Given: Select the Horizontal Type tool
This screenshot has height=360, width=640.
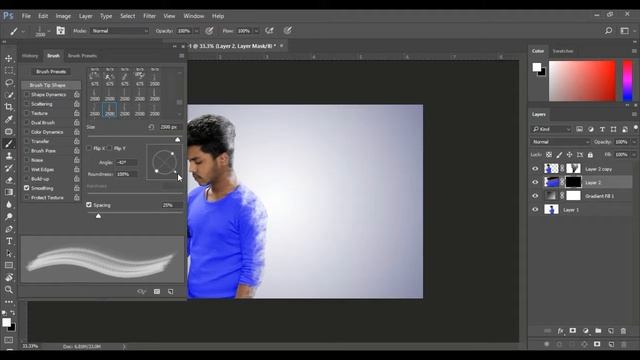Looking at the screenshot, I should 9,241.
